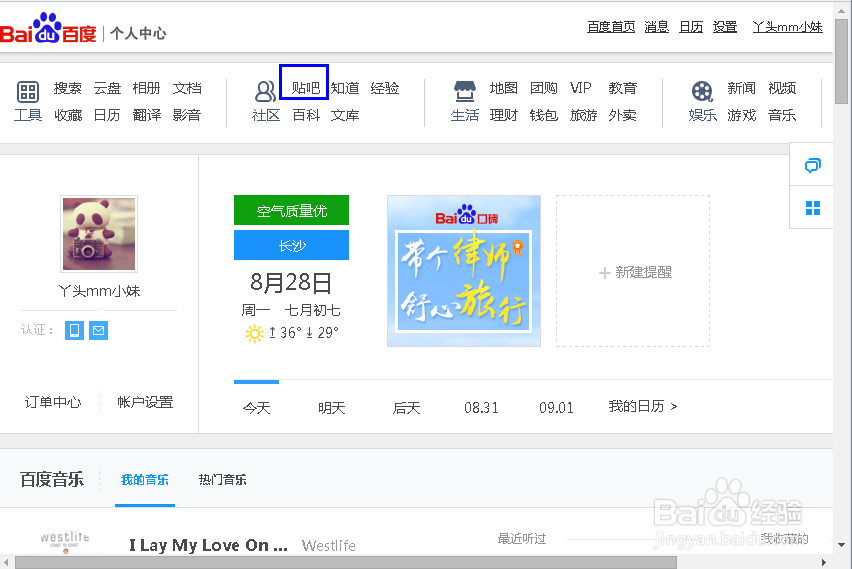Image resolution: width=852 pixels, height=569 pixels.
Task: Open 搜索 in tools section
Action: (x=67, y=88)
